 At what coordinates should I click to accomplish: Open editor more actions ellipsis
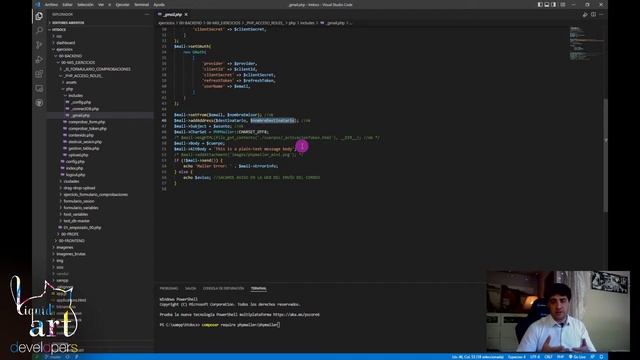pos(601,14)
